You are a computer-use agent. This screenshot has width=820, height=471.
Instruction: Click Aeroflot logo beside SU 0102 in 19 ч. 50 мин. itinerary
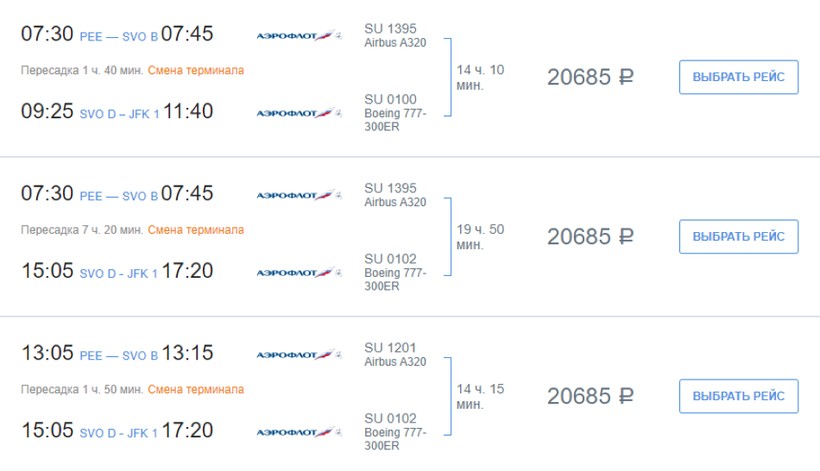click(x=299, y=272)
